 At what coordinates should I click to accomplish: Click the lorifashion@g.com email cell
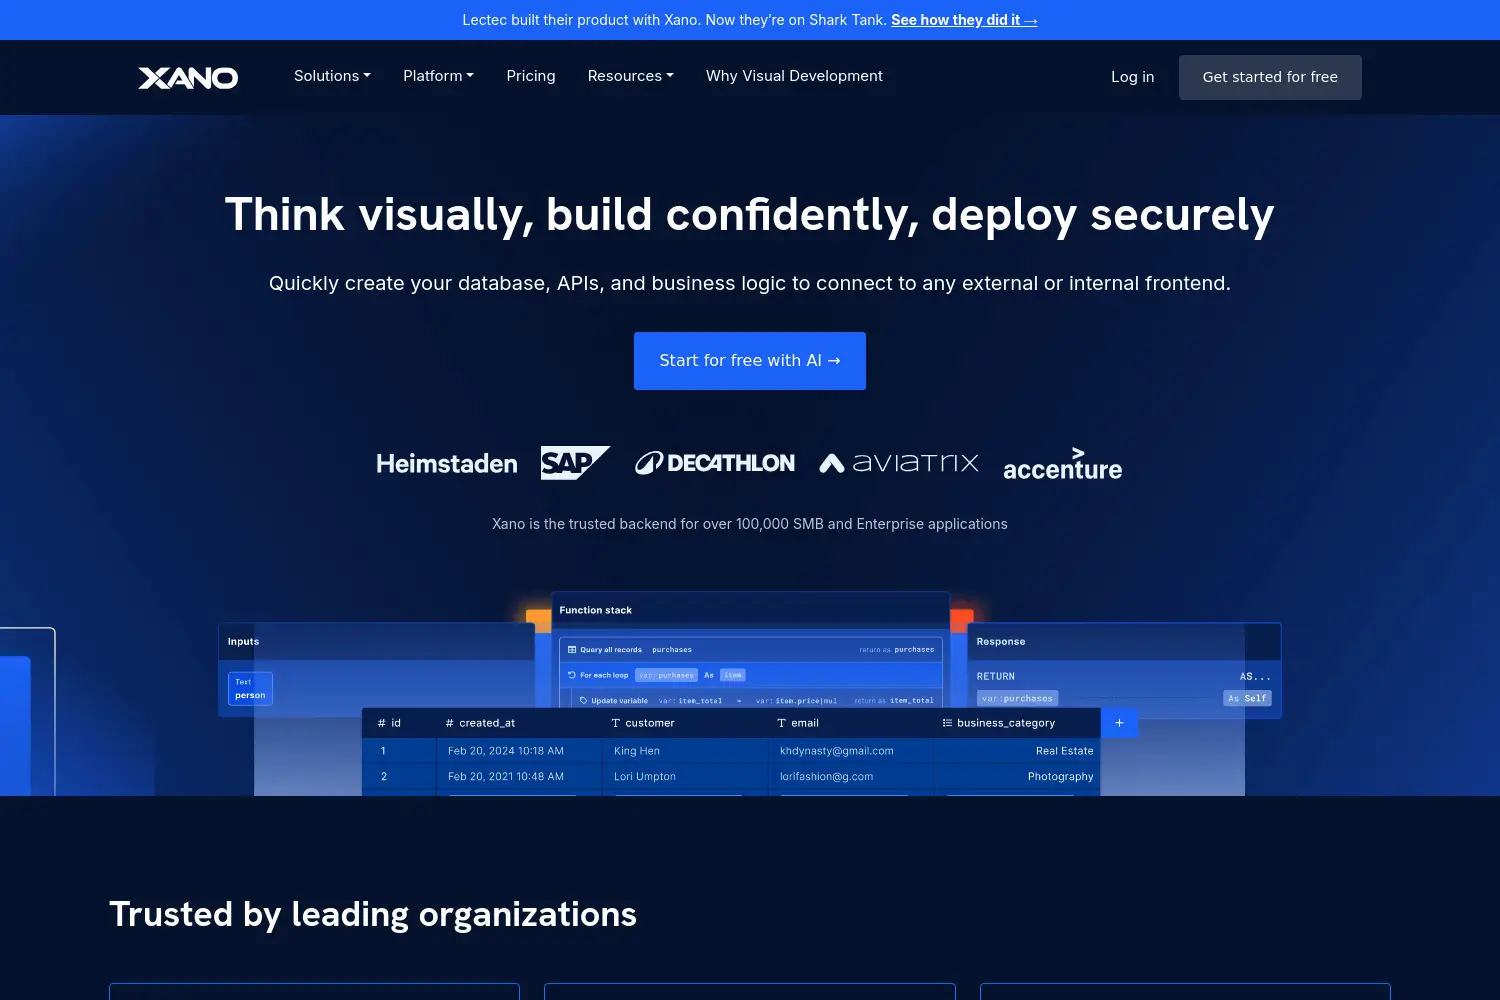point(827,777)
